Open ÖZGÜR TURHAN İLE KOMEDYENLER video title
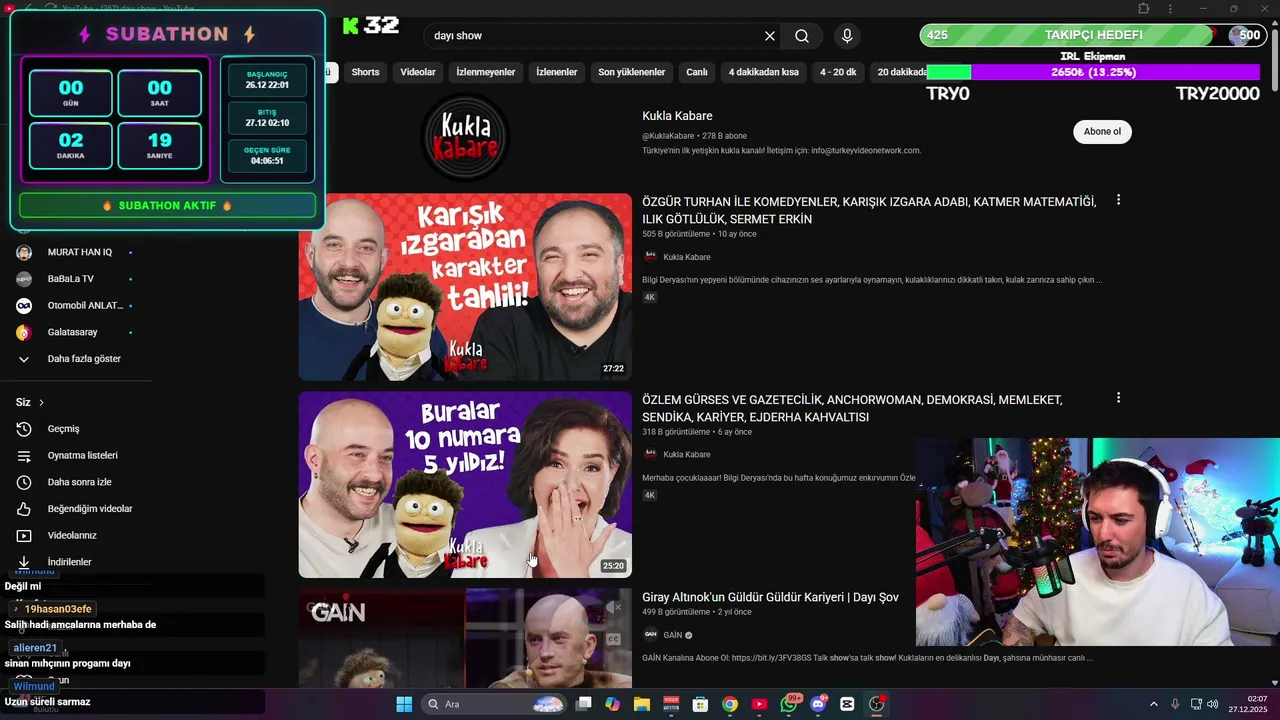Image resolution: width=1280 pixels, height=720 pixels. [869, 210]
